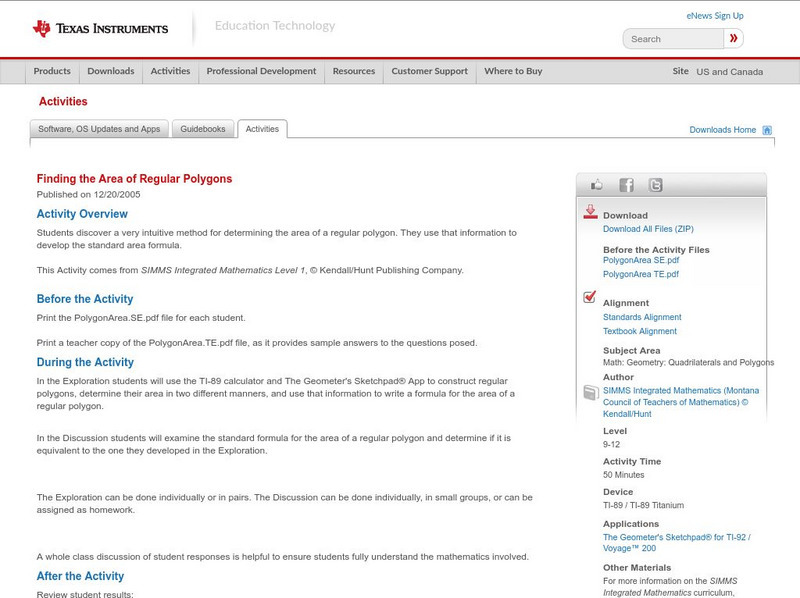Click During the Activity heading
The width and height of the screenshot is (800, 598).
pyautogui.click(x=85, y=362)
